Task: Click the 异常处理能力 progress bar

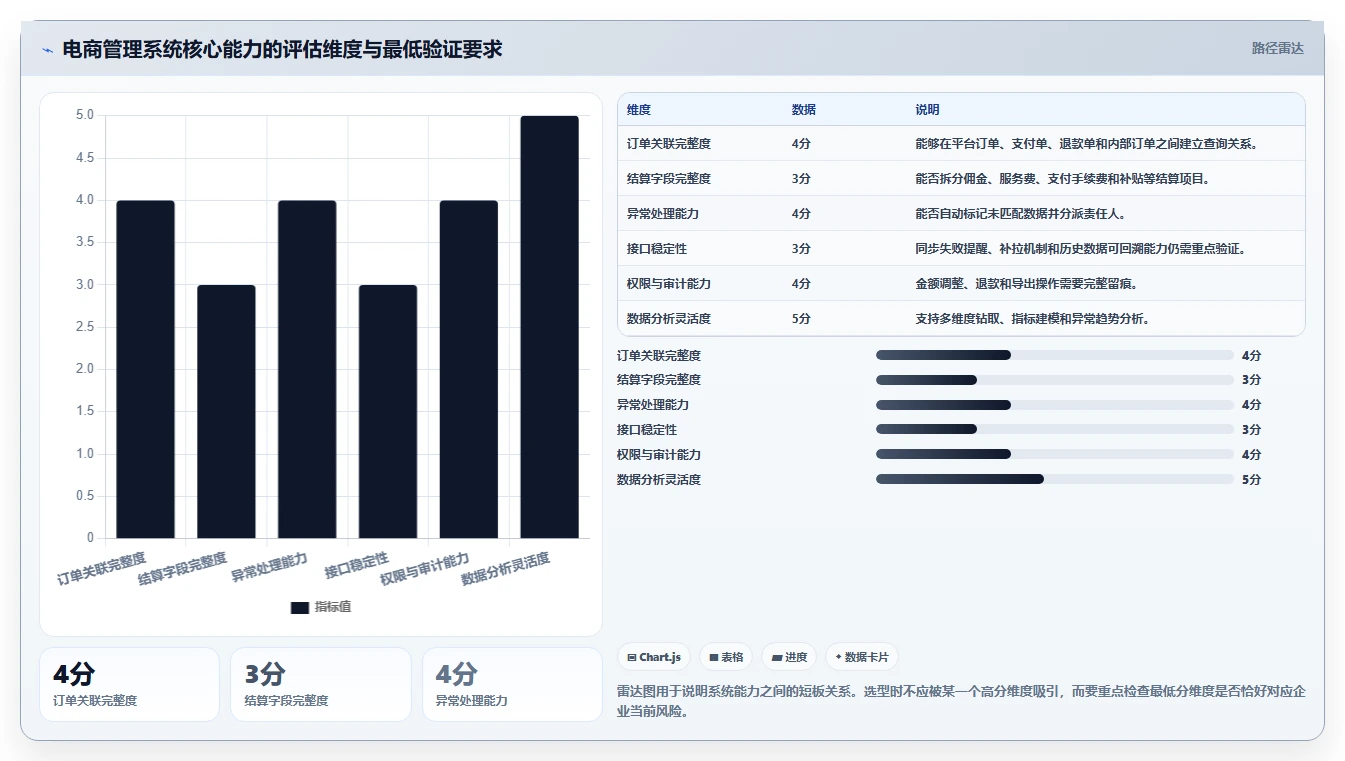Action: point(1054,405)
